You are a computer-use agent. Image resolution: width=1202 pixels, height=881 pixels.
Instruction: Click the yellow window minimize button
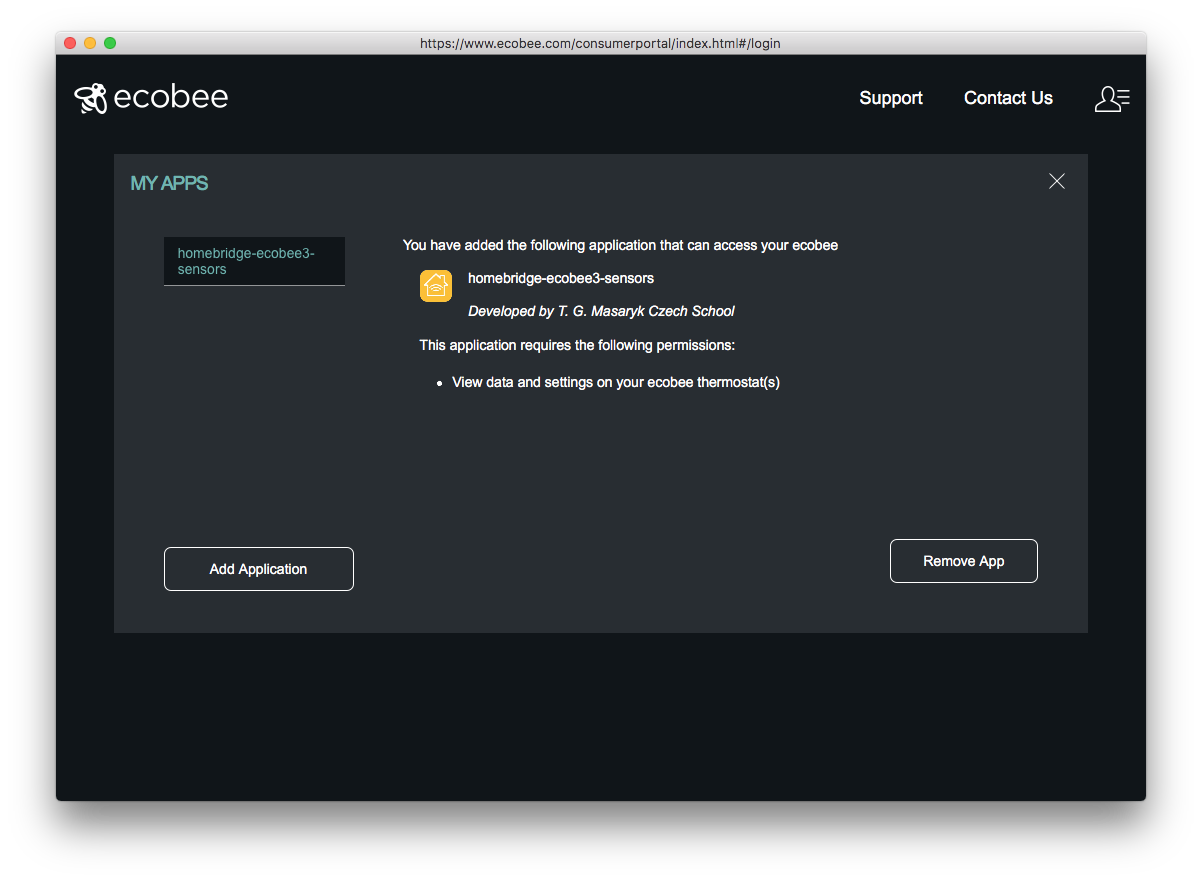90,43
